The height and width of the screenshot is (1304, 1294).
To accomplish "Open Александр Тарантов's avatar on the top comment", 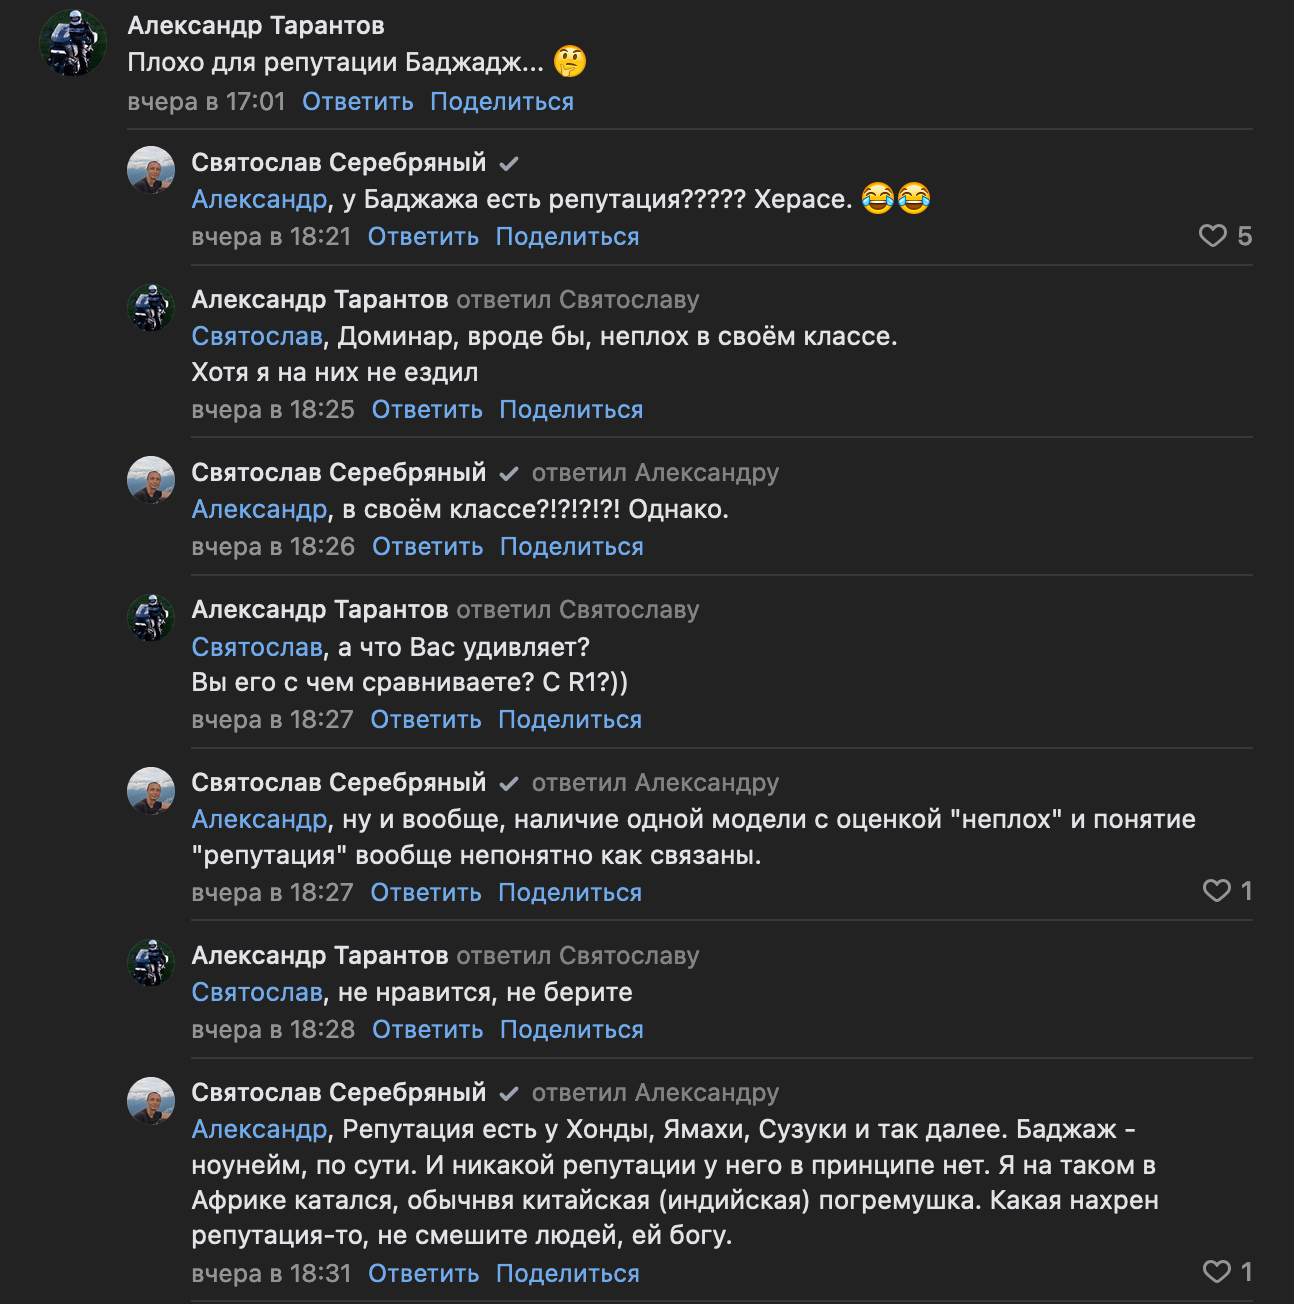I will point(73,43).
